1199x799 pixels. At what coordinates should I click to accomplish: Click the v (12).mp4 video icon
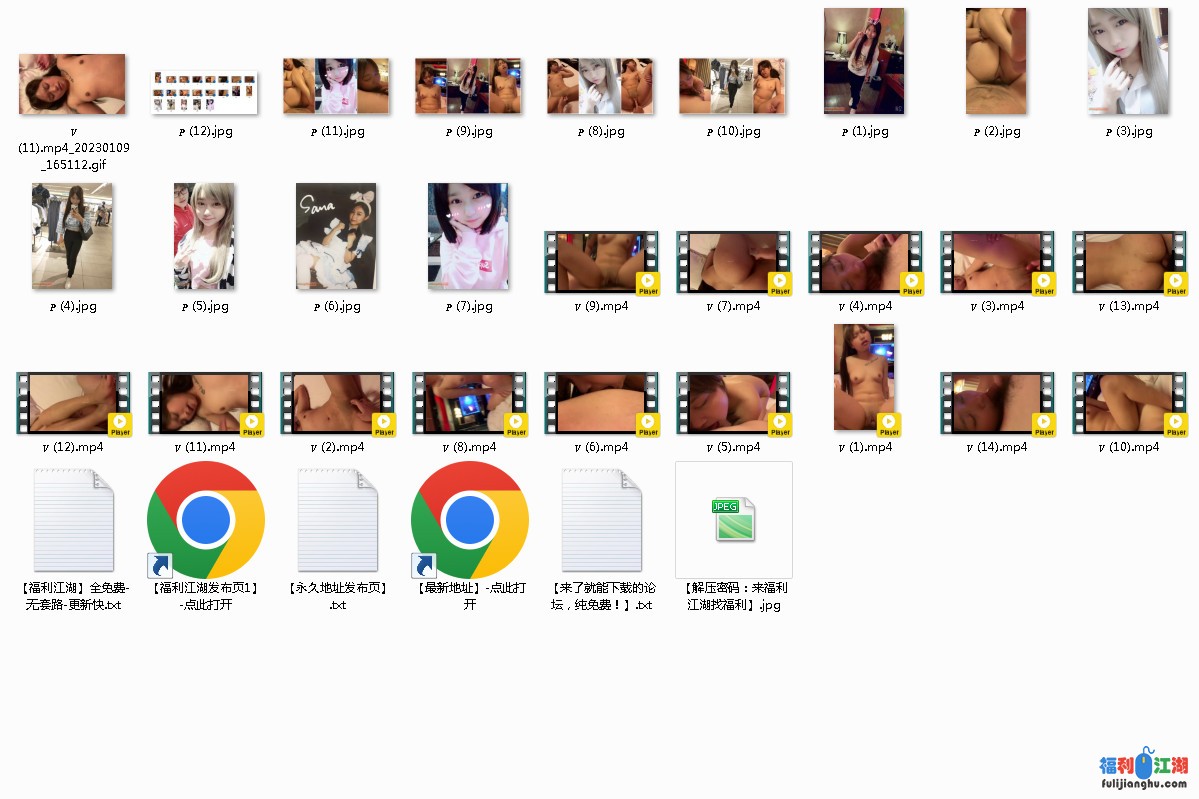73,403
